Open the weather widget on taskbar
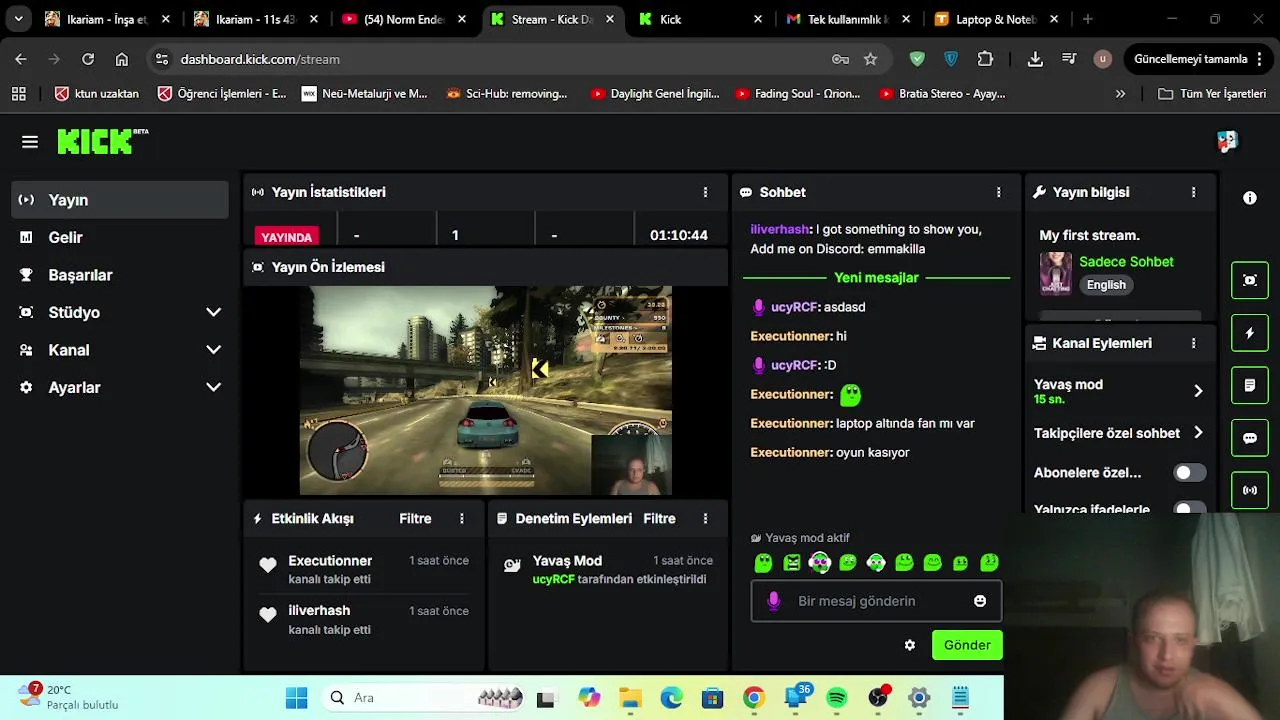 (70, 697)
